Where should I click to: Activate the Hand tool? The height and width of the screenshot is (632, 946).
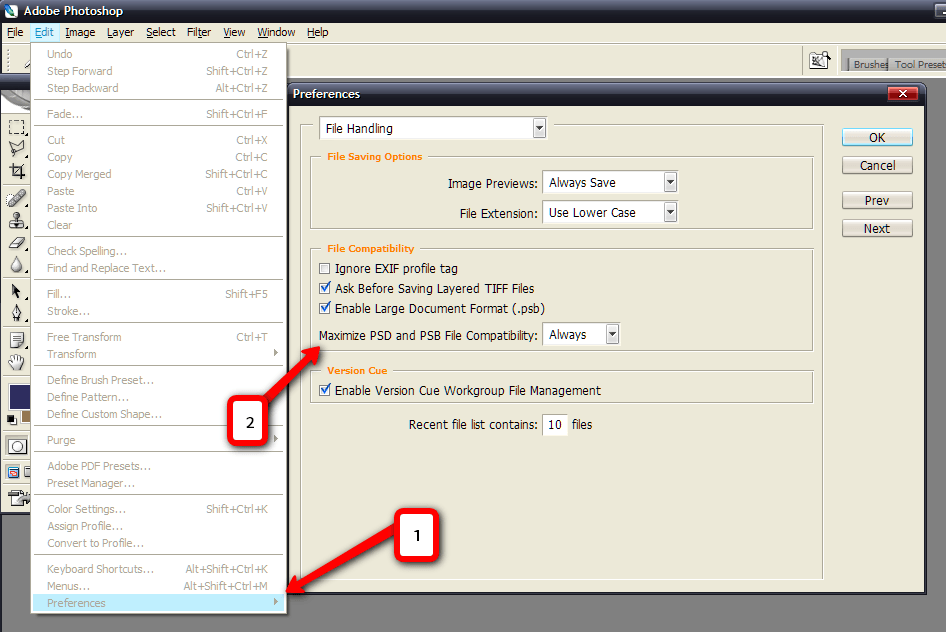point(16,361)
